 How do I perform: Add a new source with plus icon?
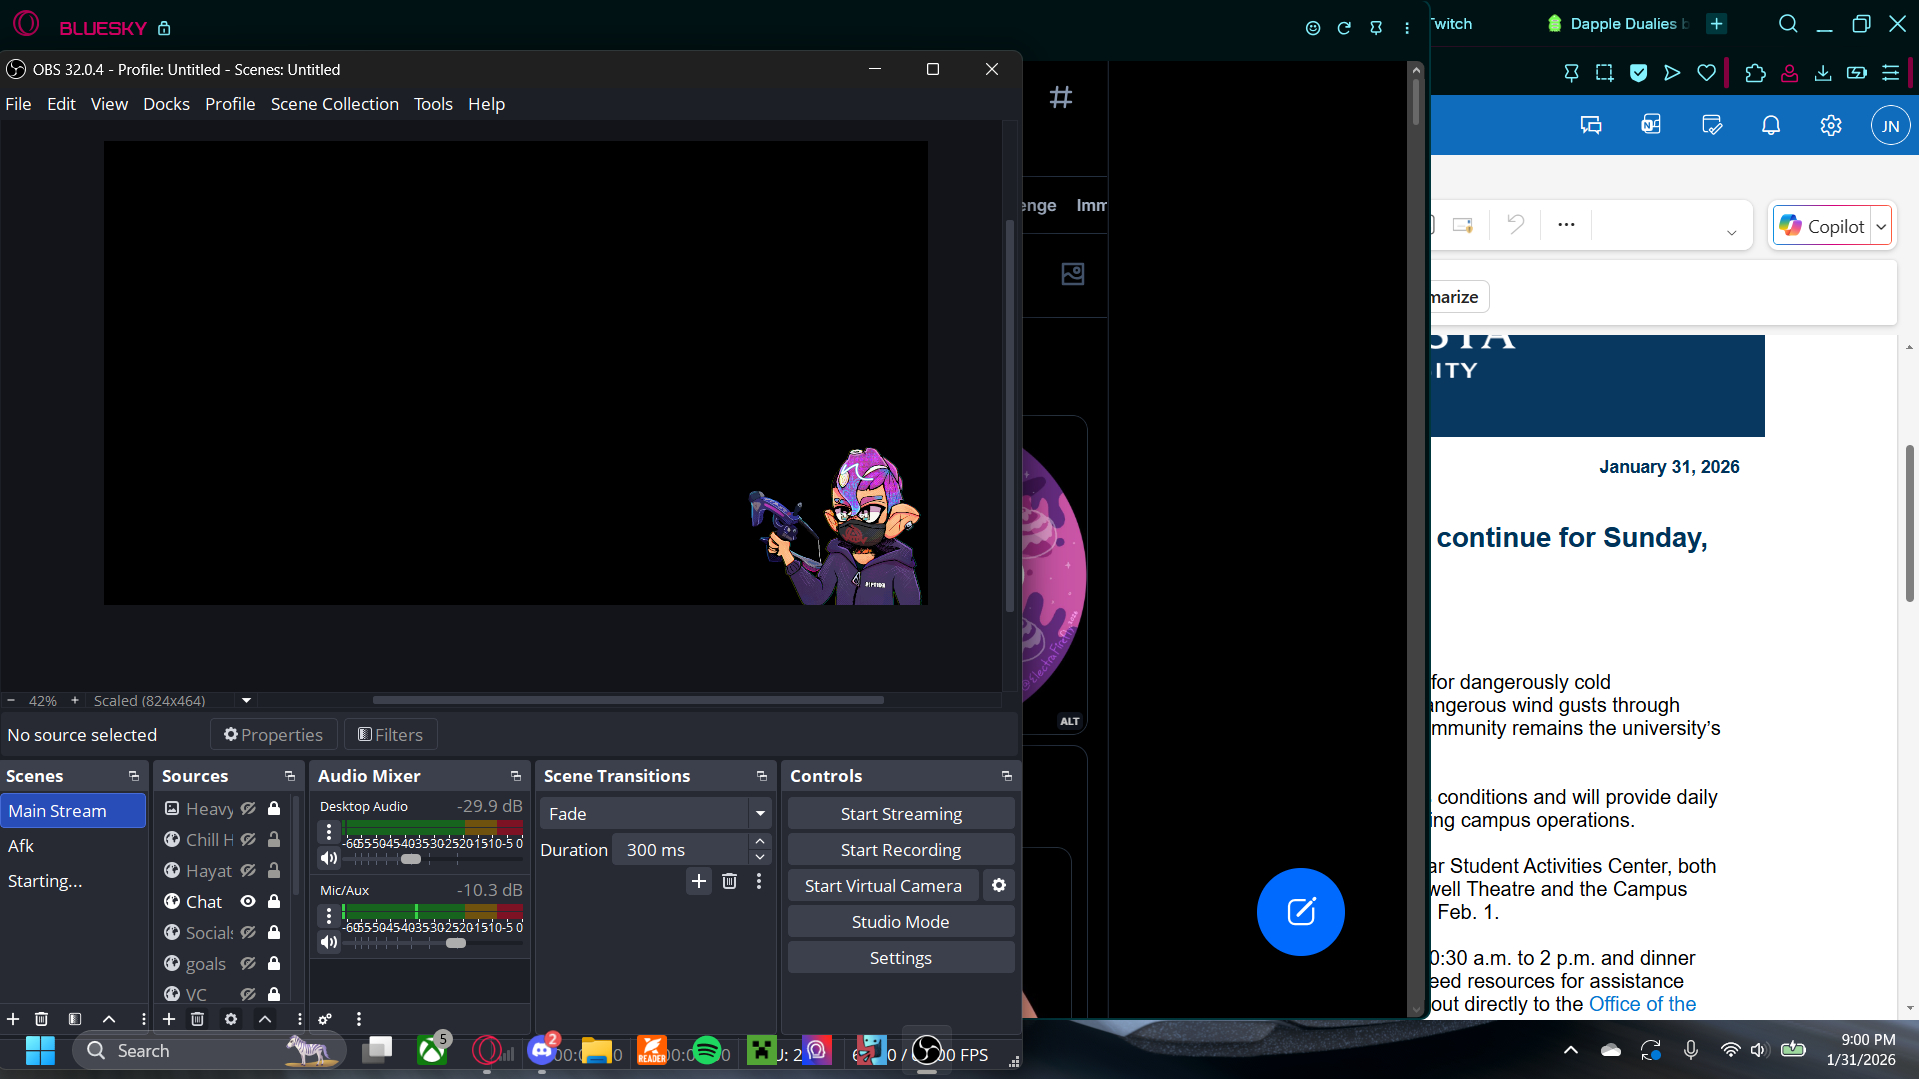click(169, 1019)
